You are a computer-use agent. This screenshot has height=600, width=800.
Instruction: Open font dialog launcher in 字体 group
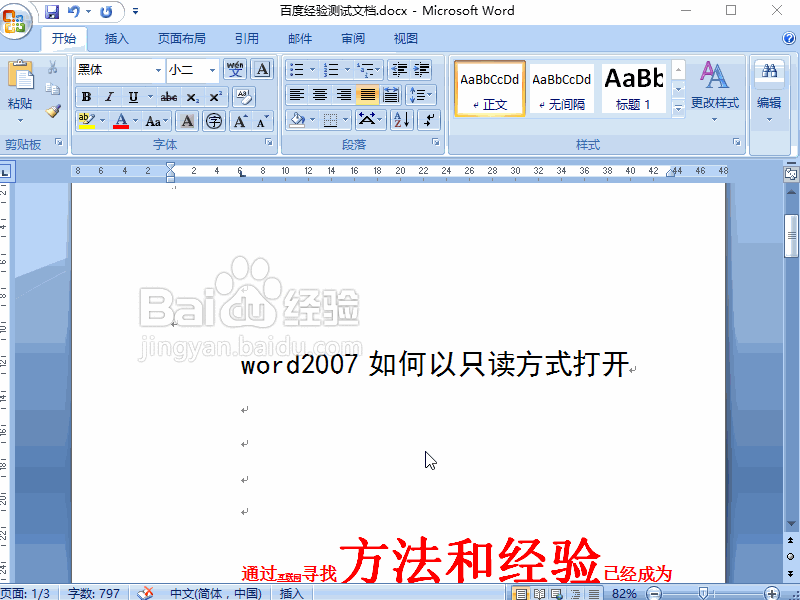coord(268,143)
